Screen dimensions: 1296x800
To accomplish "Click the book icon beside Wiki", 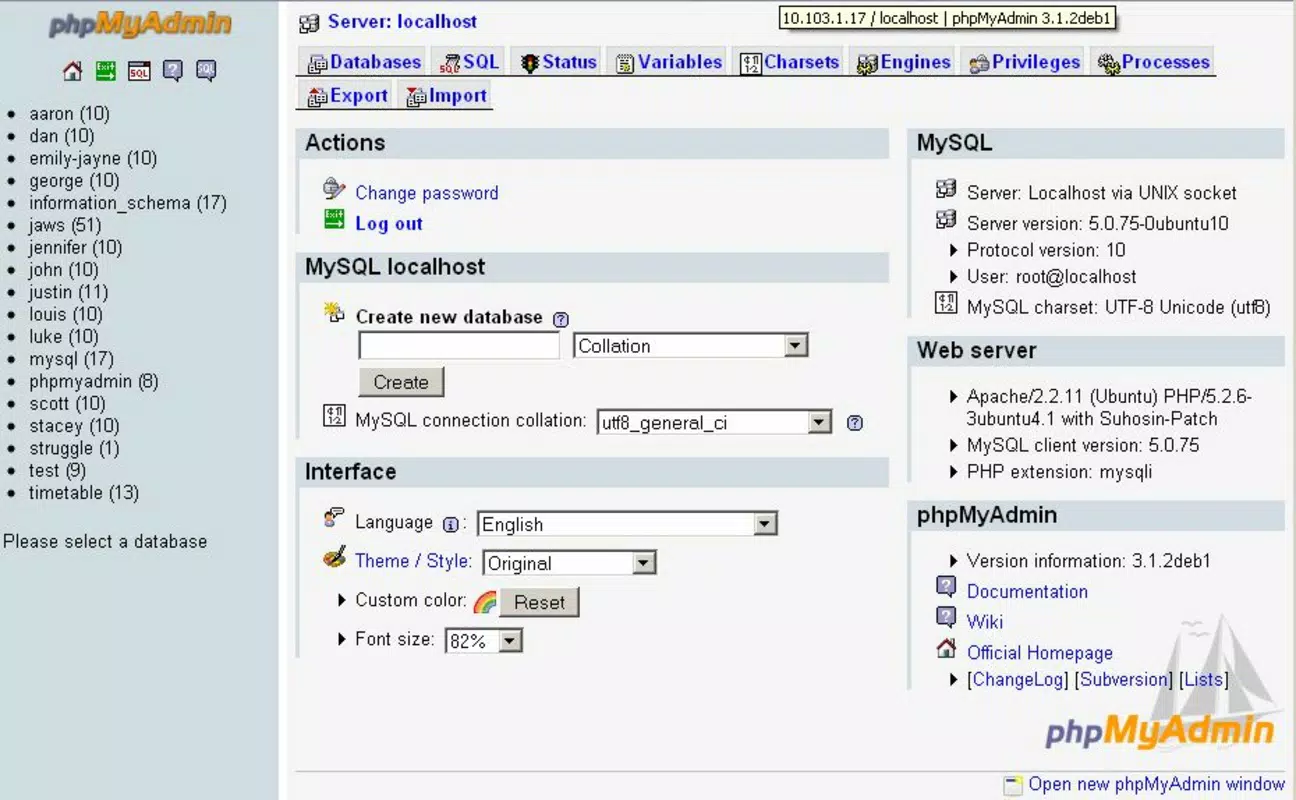I will coord(946,616).
